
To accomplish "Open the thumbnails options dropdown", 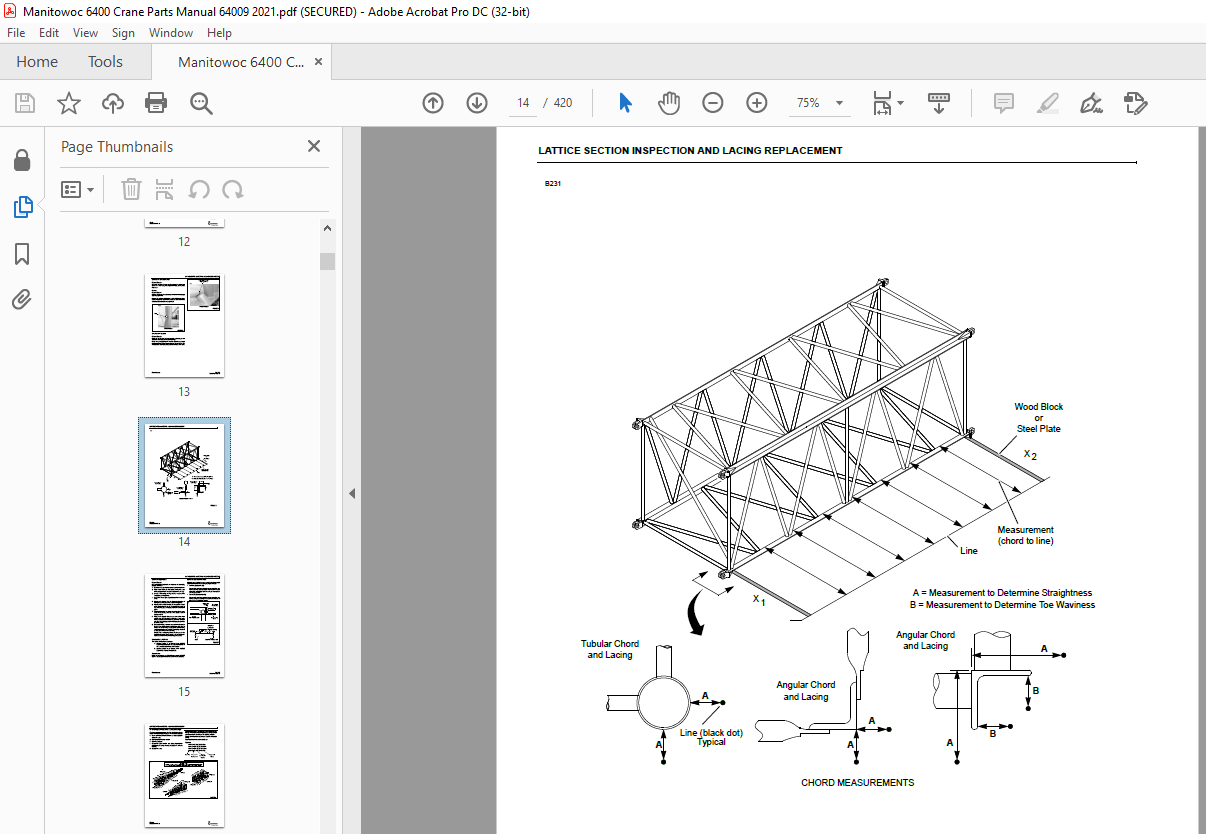I will tap(77, 189).
